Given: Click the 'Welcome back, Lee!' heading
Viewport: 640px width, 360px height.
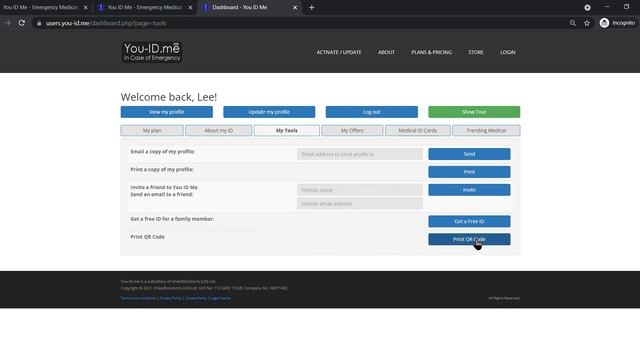Looking at the screenshot, I should (x=169, y=97).
